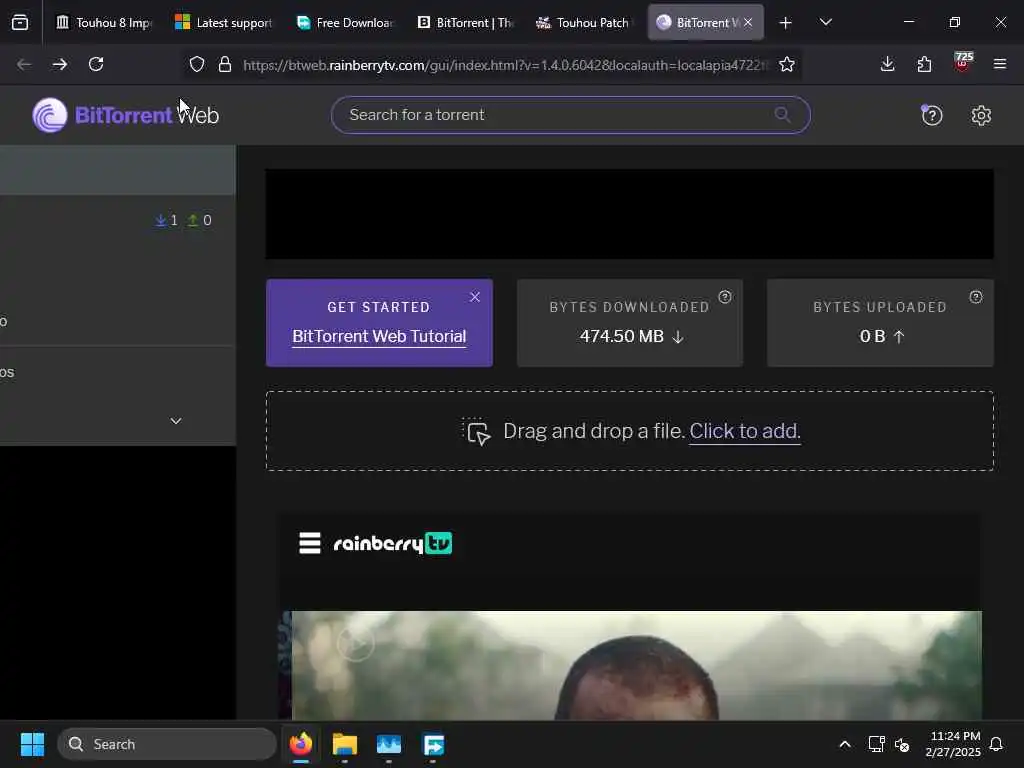Go back in browser history

(x=24, y=64)
